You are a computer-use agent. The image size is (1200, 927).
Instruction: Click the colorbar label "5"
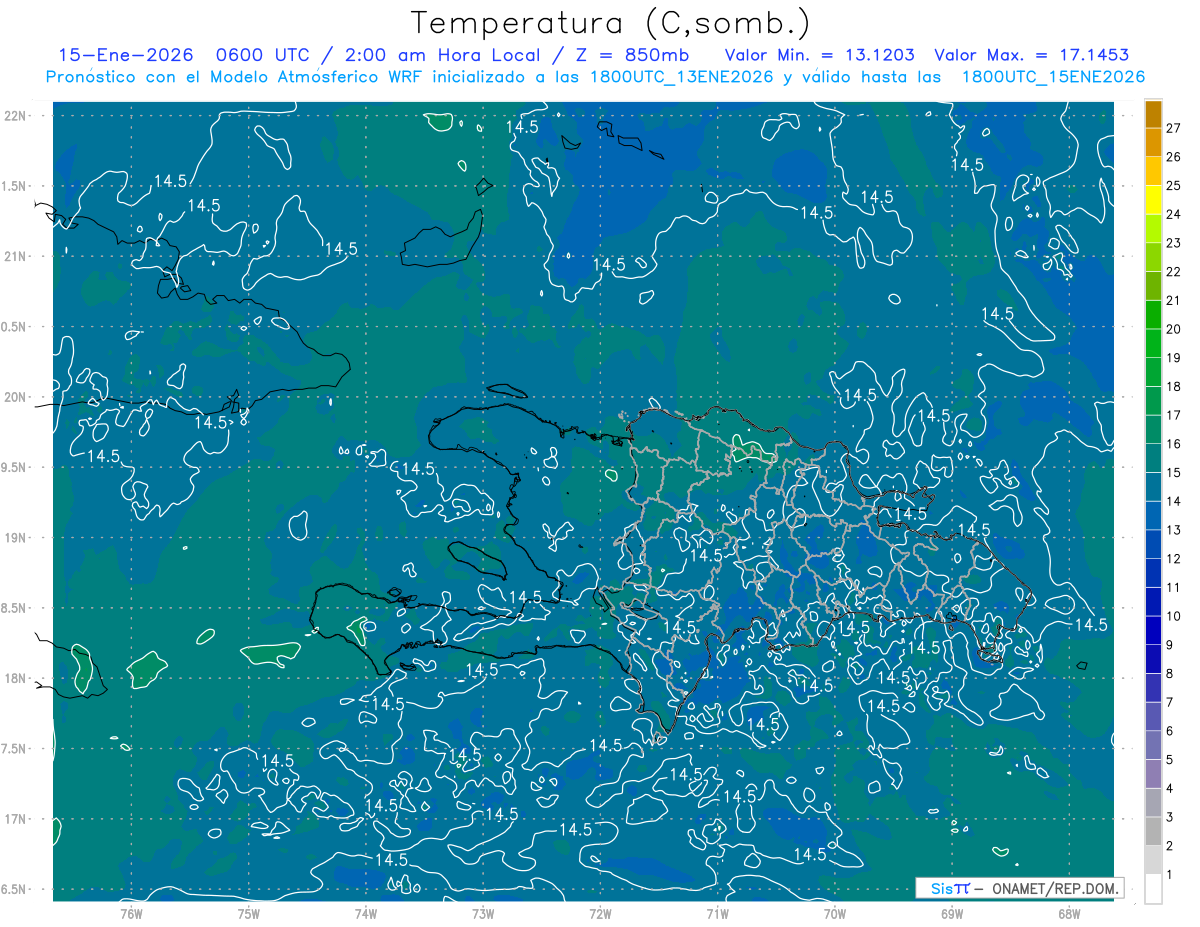click(x=1170, y=760)
